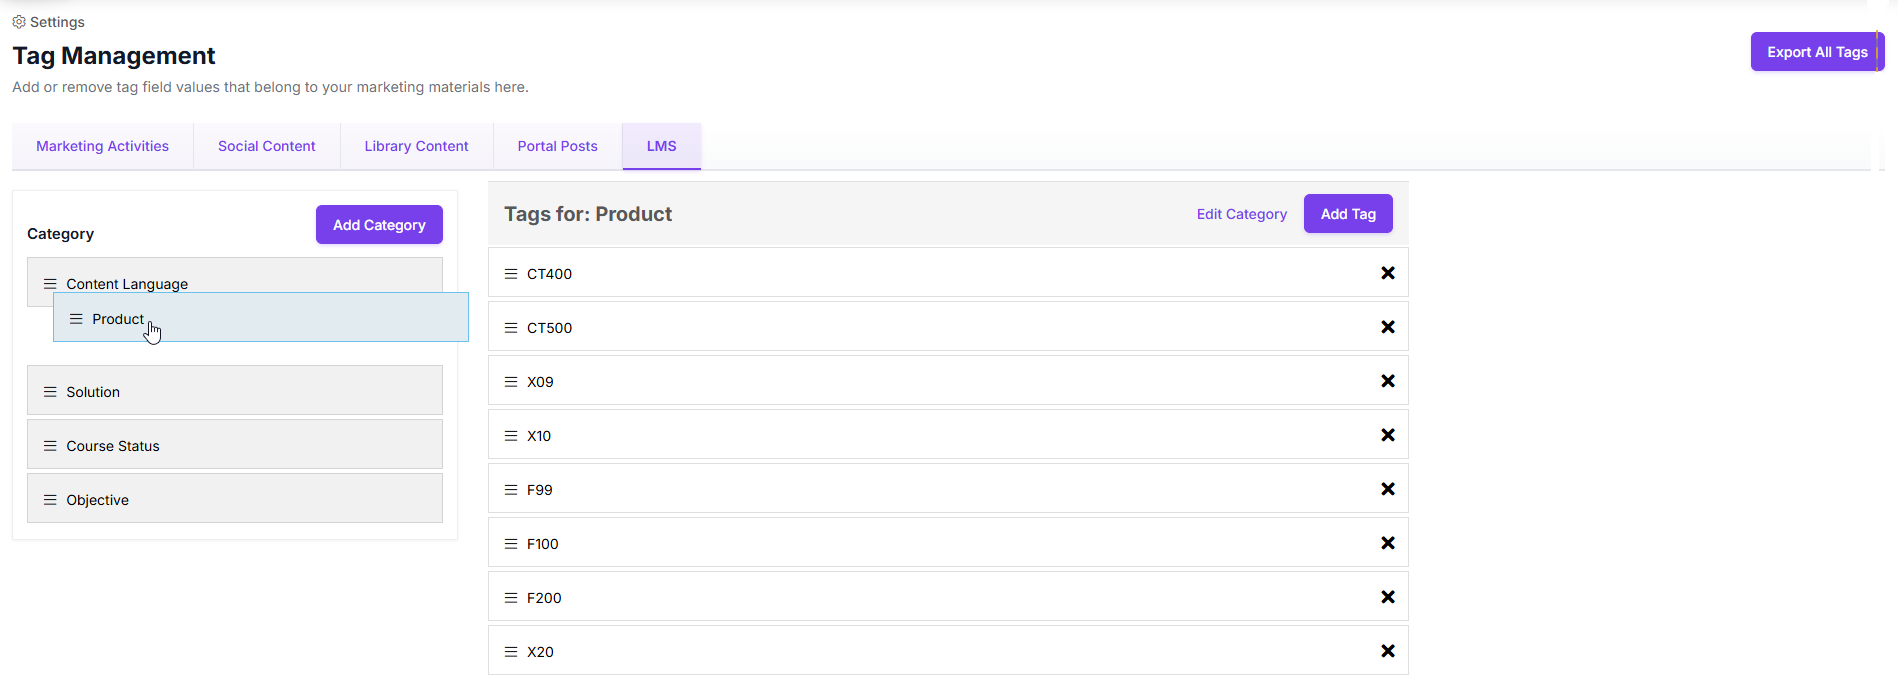Click the X icon beside X09 tag
The height and width of the screenshot is (679, 1898).
1387,381
